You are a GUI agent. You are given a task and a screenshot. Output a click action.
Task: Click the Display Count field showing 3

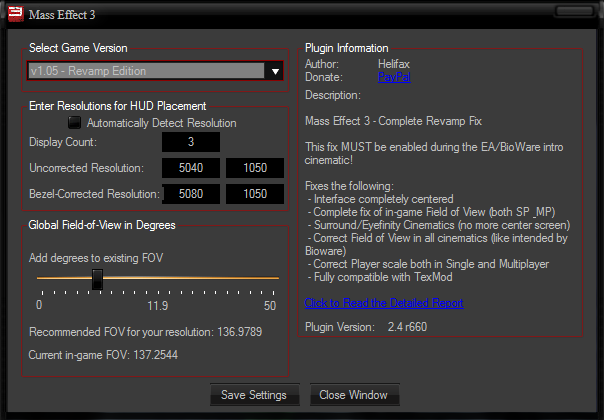coord(191,142)
